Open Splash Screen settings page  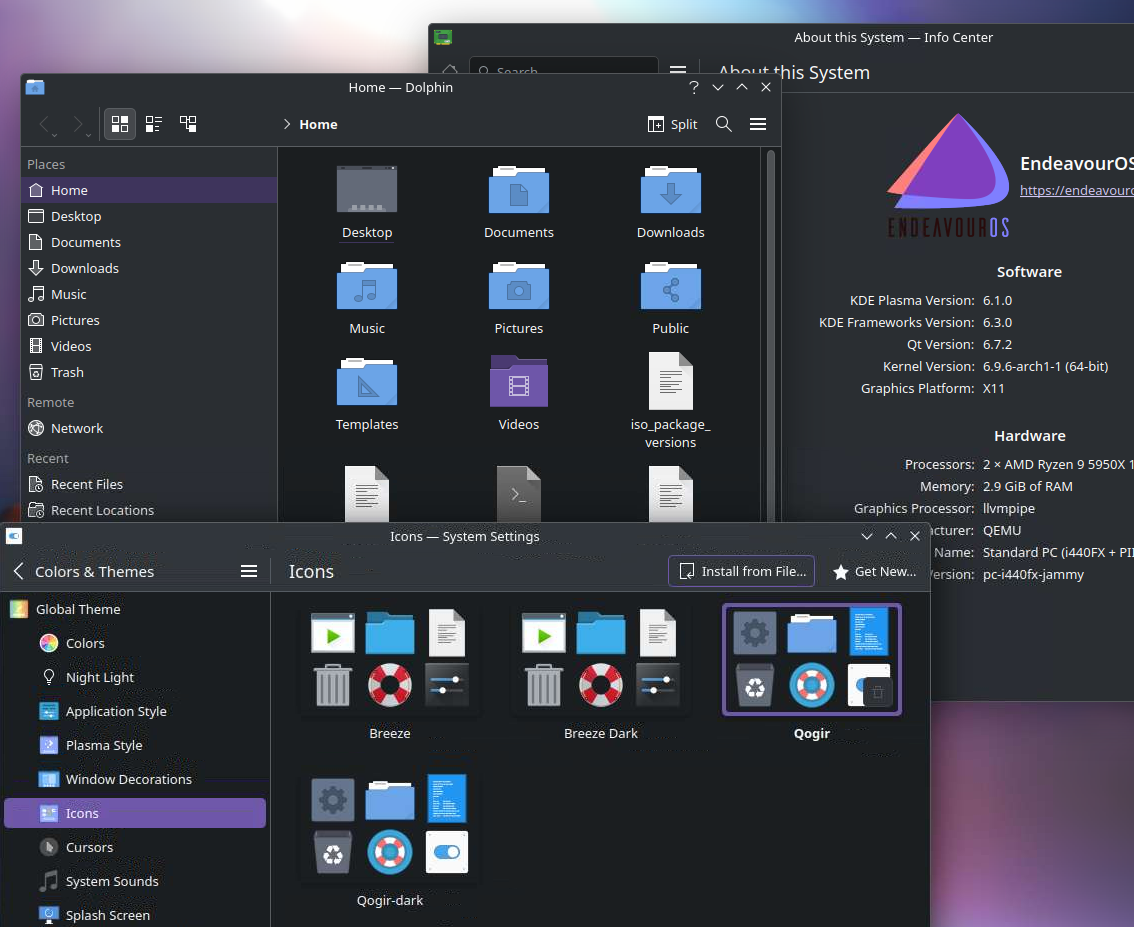click(136, 915)
